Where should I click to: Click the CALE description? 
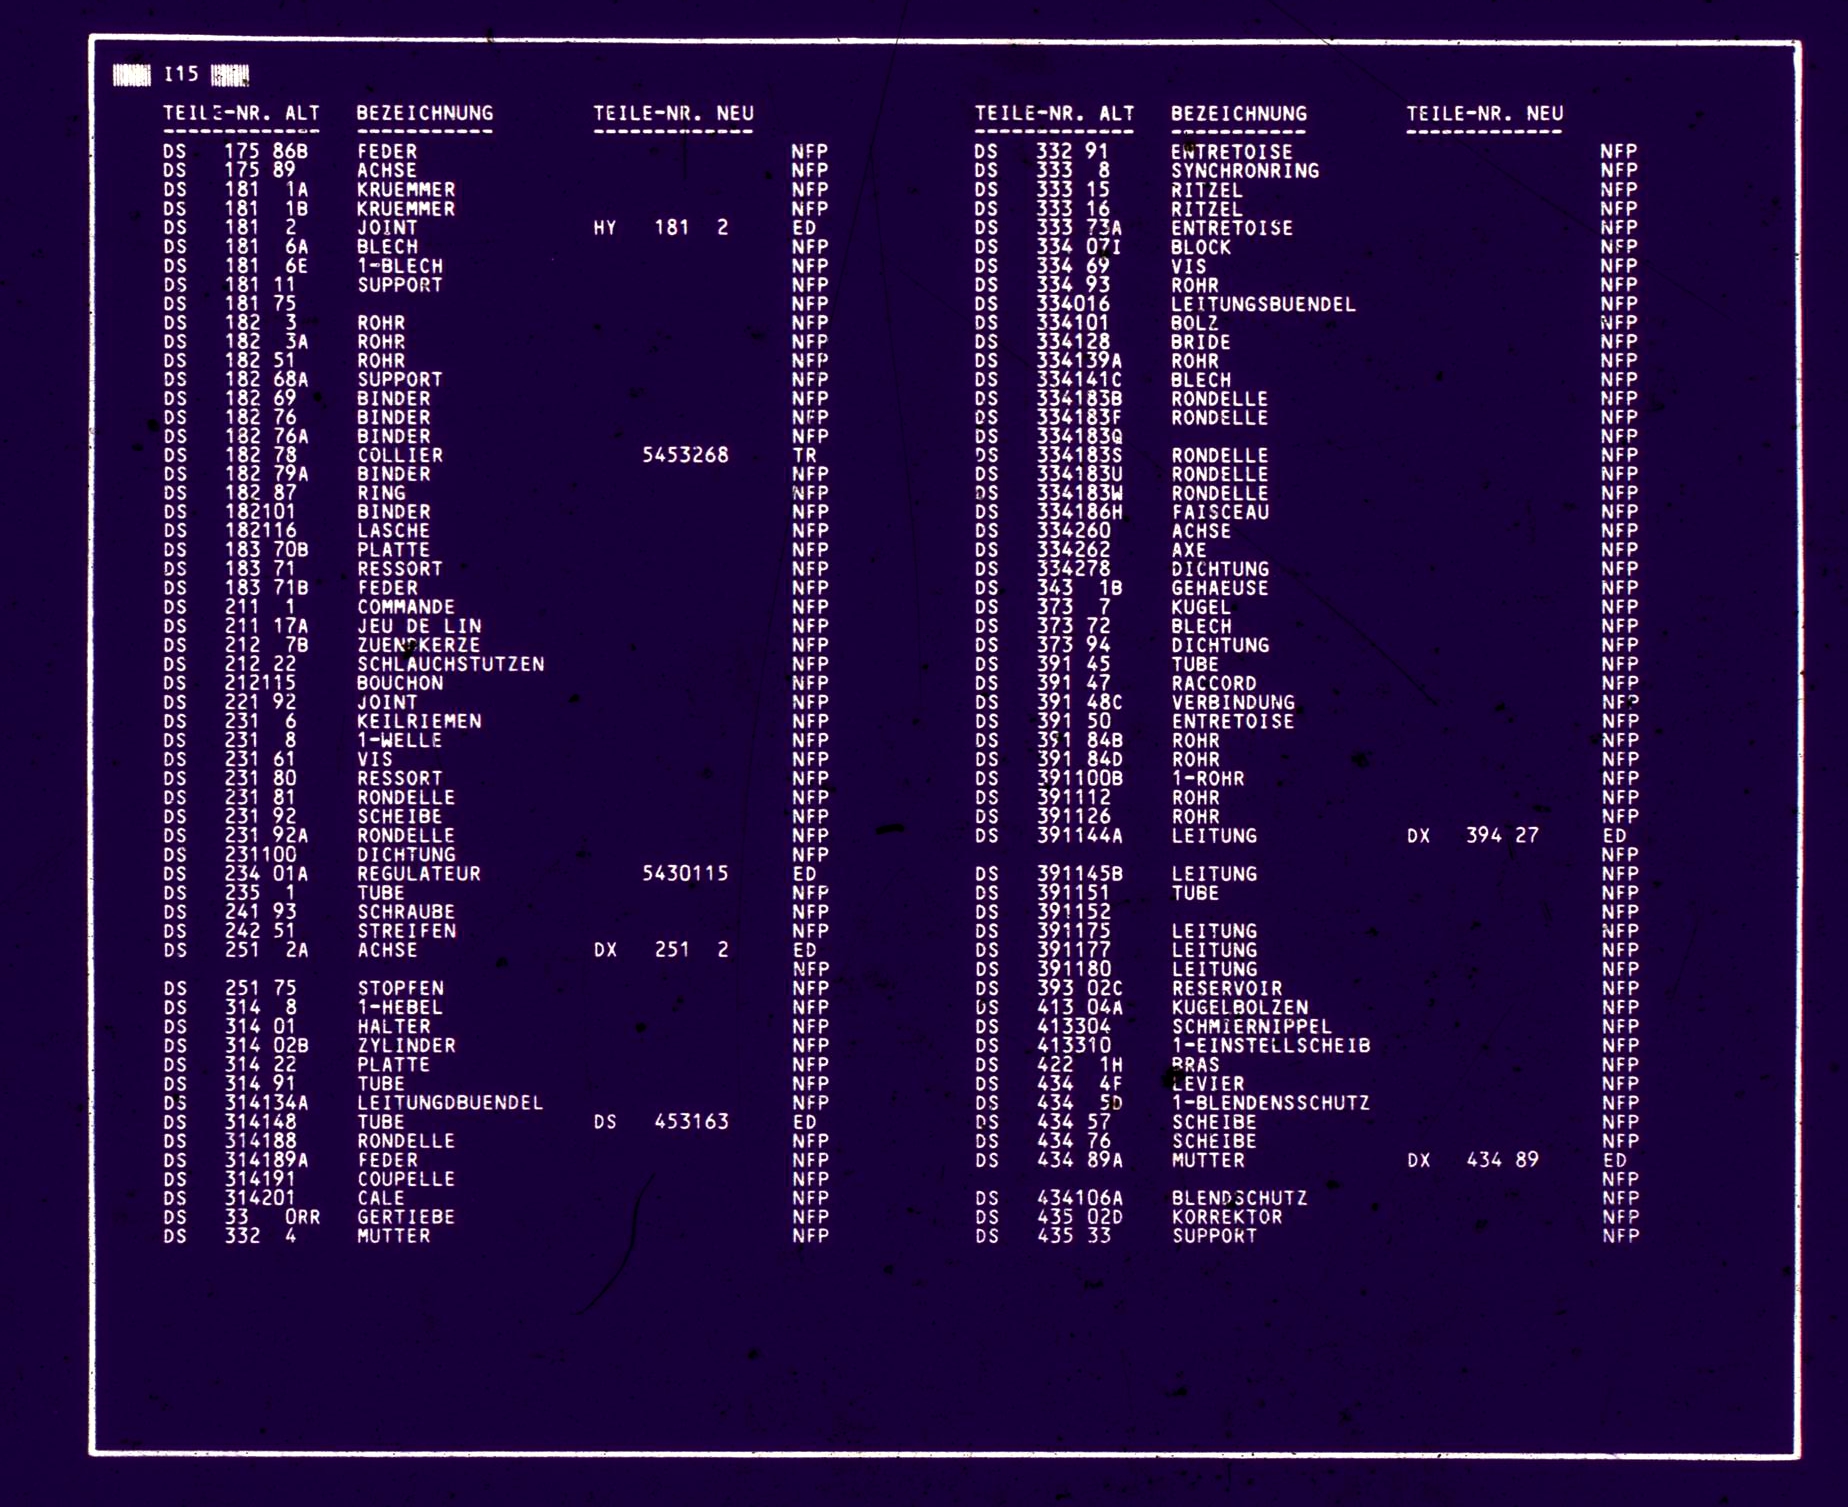click(381, 1198)
